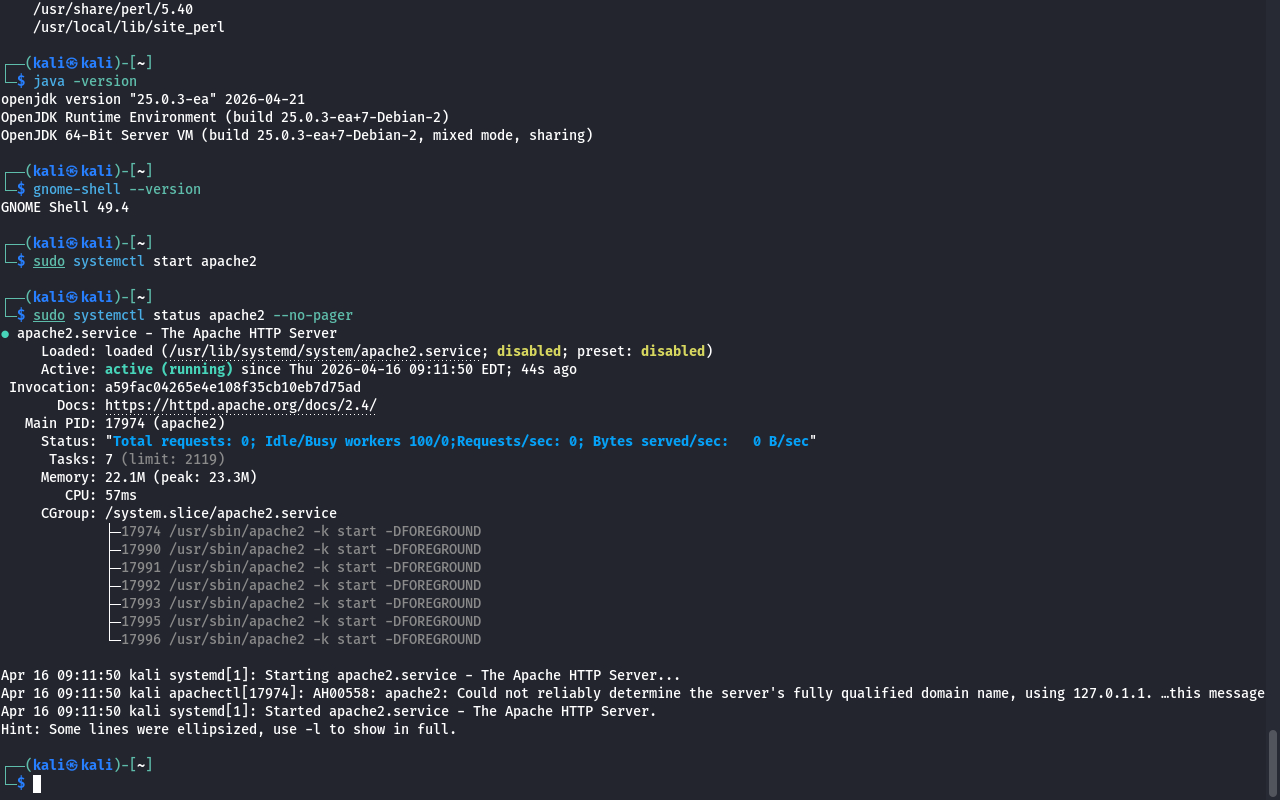Click the "Hint: Some lines were ellipsized" line

pos(228,729)
